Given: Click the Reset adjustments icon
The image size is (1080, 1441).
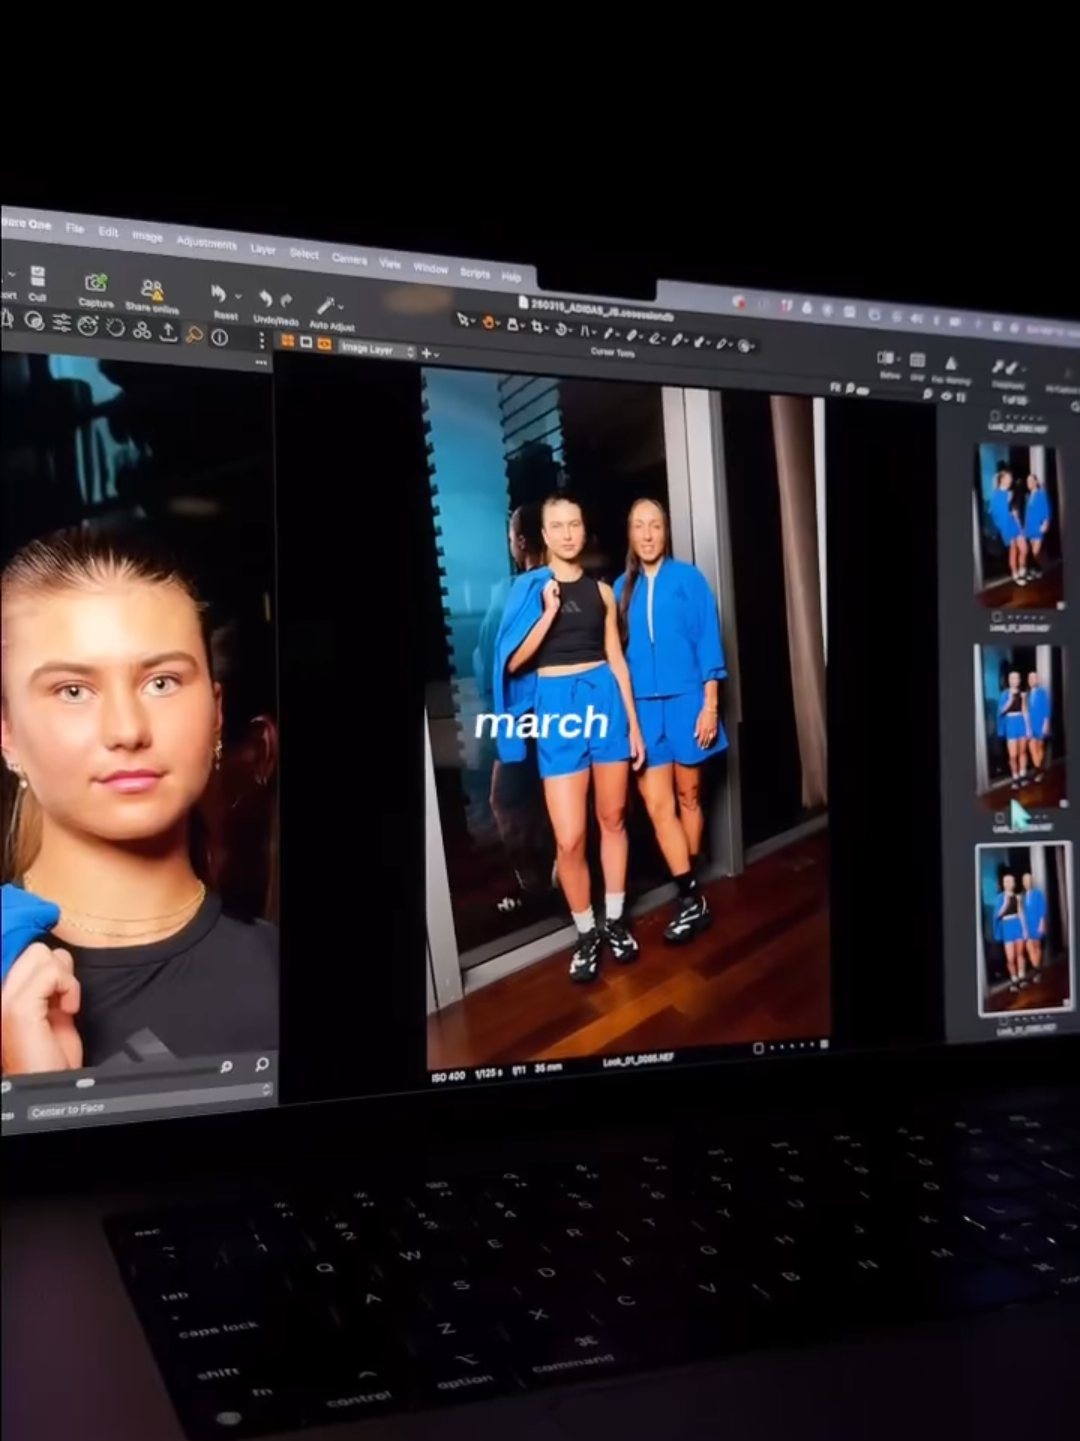Looking at the screenshot, I should pyautogui.click(x=218, y=294).
